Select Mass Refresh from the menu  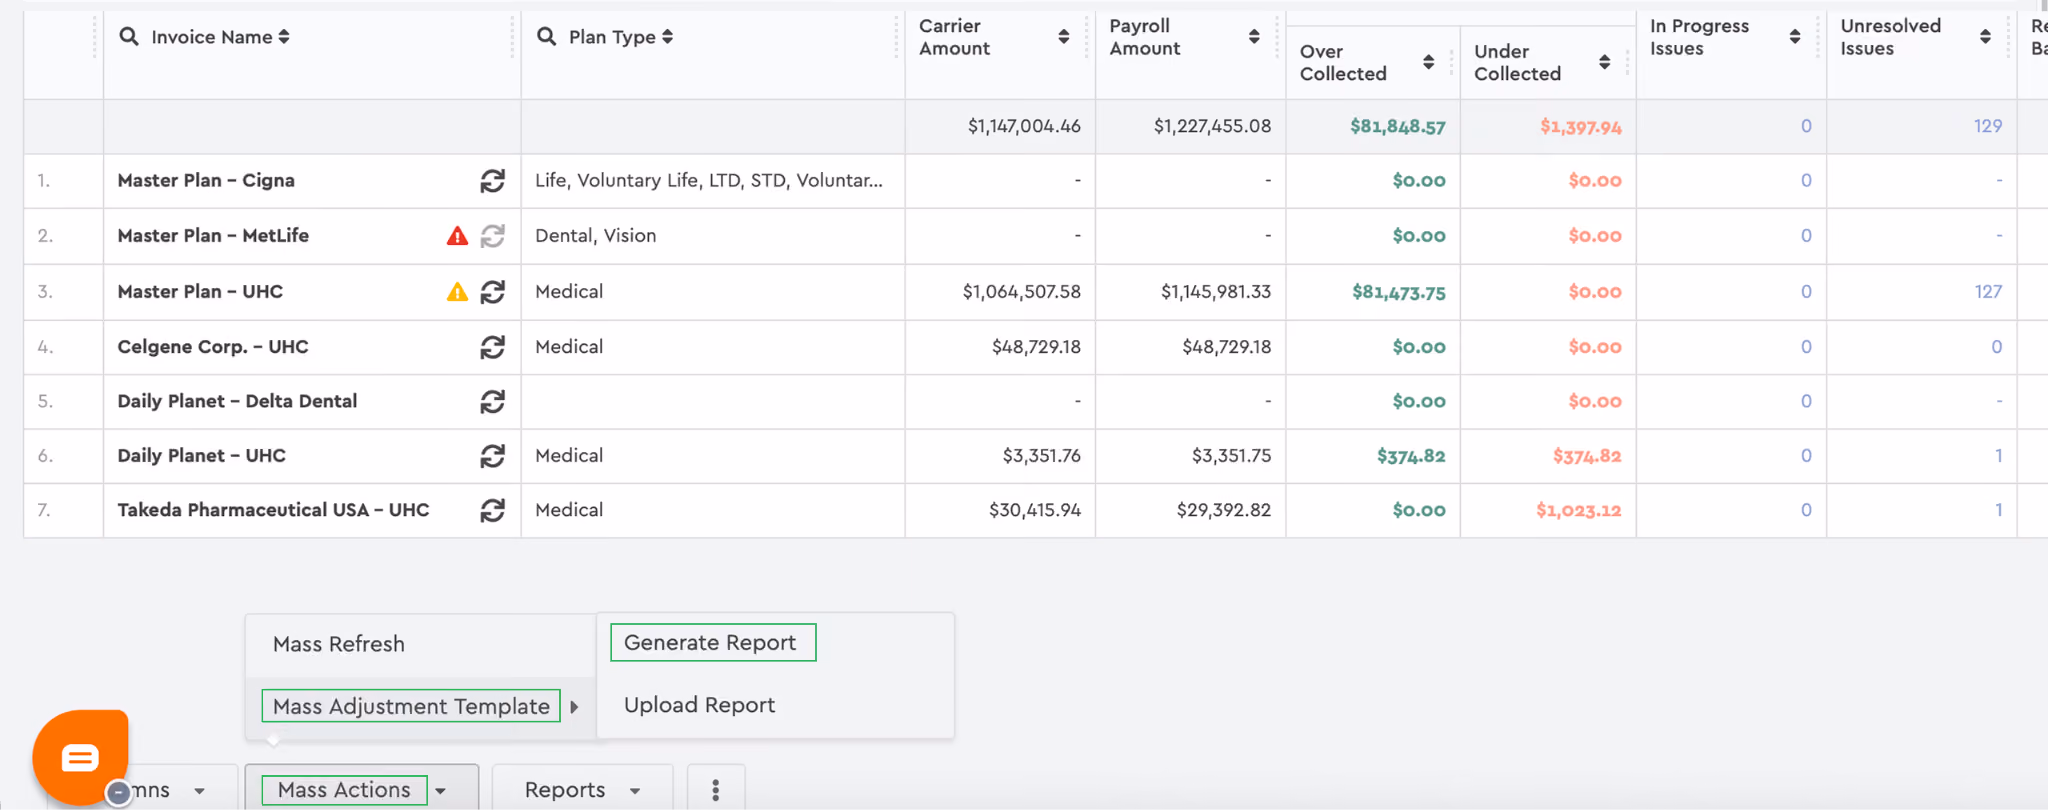click(339, 644)
